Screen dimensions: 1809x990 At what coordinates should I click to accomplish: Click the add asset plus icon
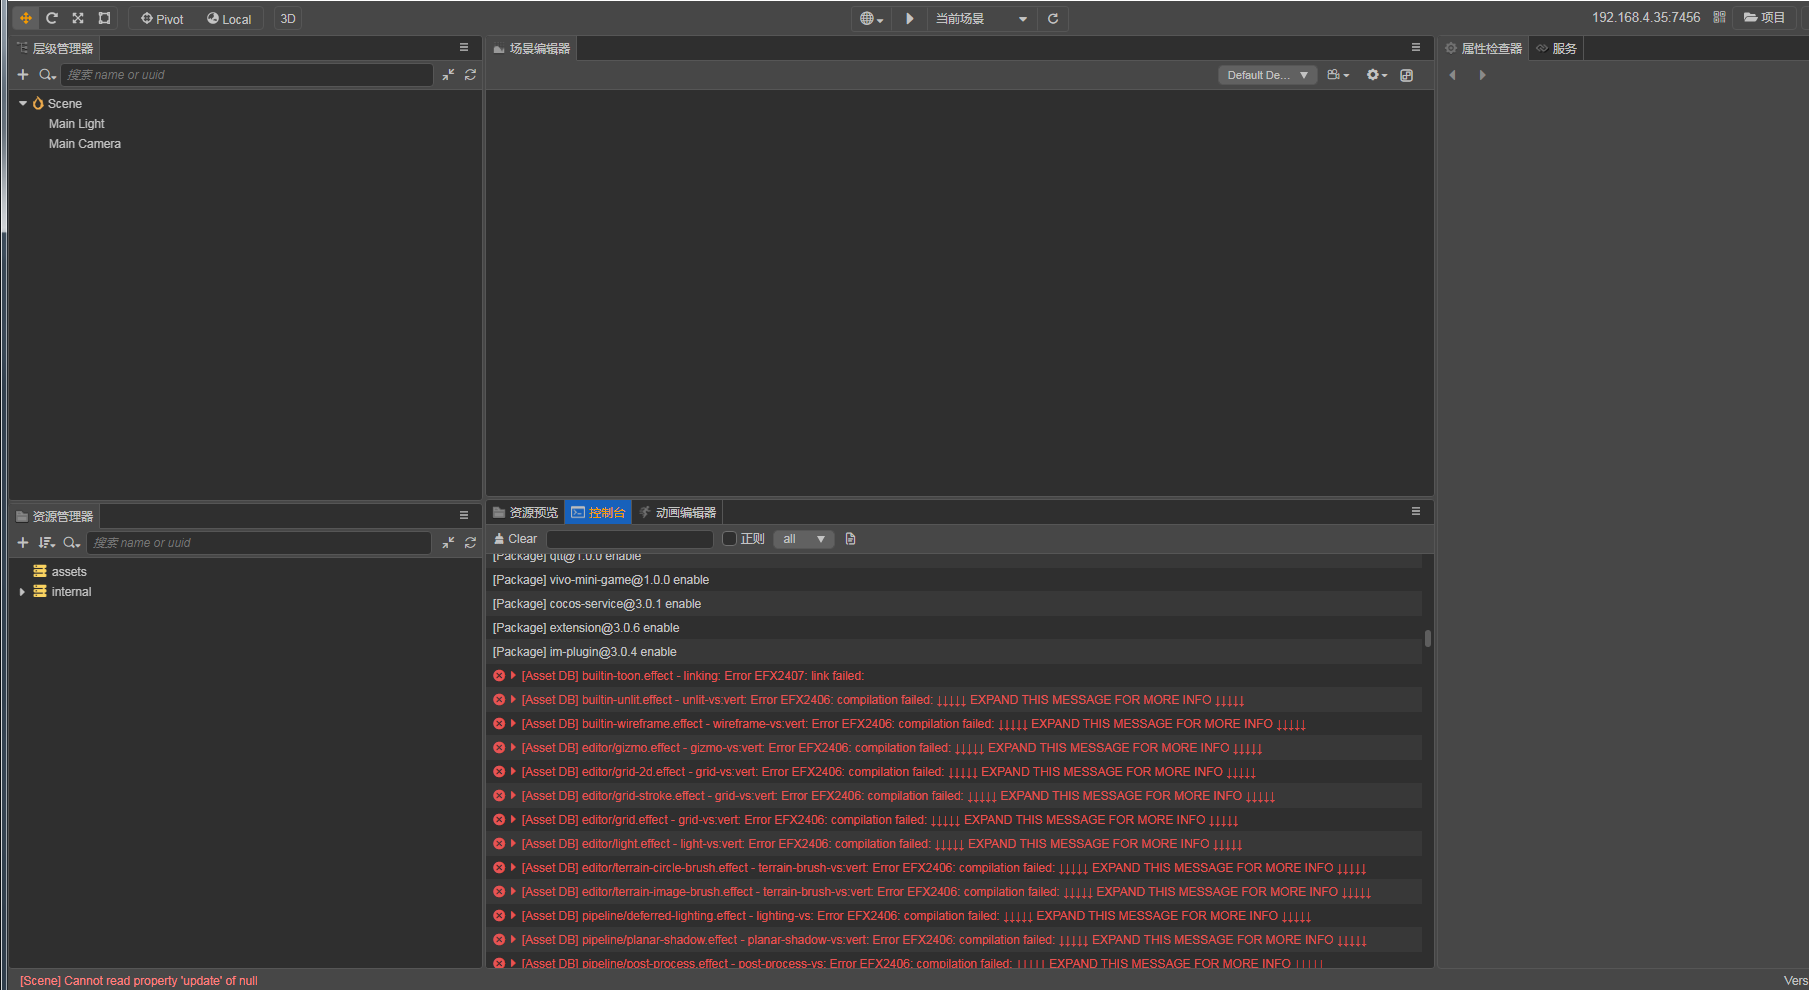pyautogui.click(x=23, y=543)
